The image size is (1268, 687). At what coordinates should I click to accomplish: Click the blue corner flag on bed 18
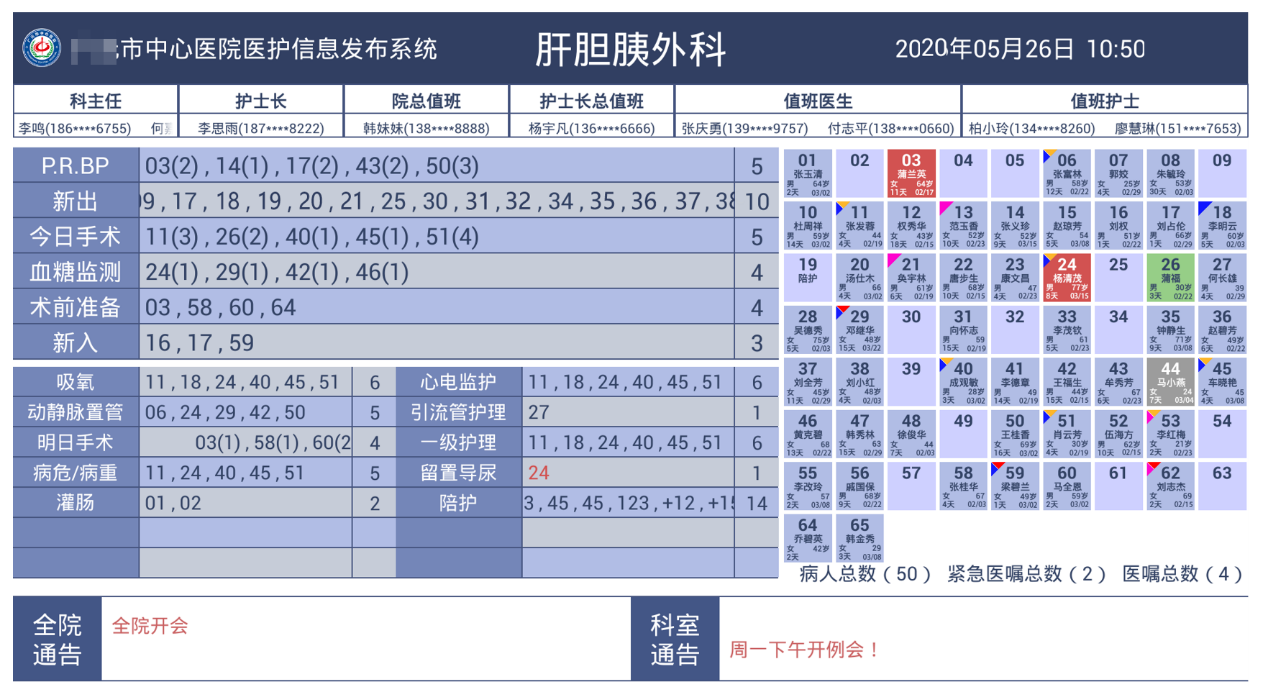click(1204, 207)
